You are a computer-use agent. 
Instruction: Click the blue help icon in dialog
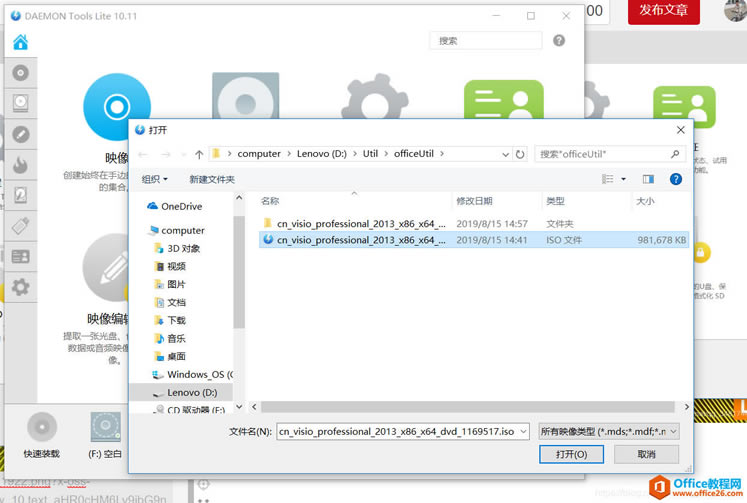(x=676, y=179)
